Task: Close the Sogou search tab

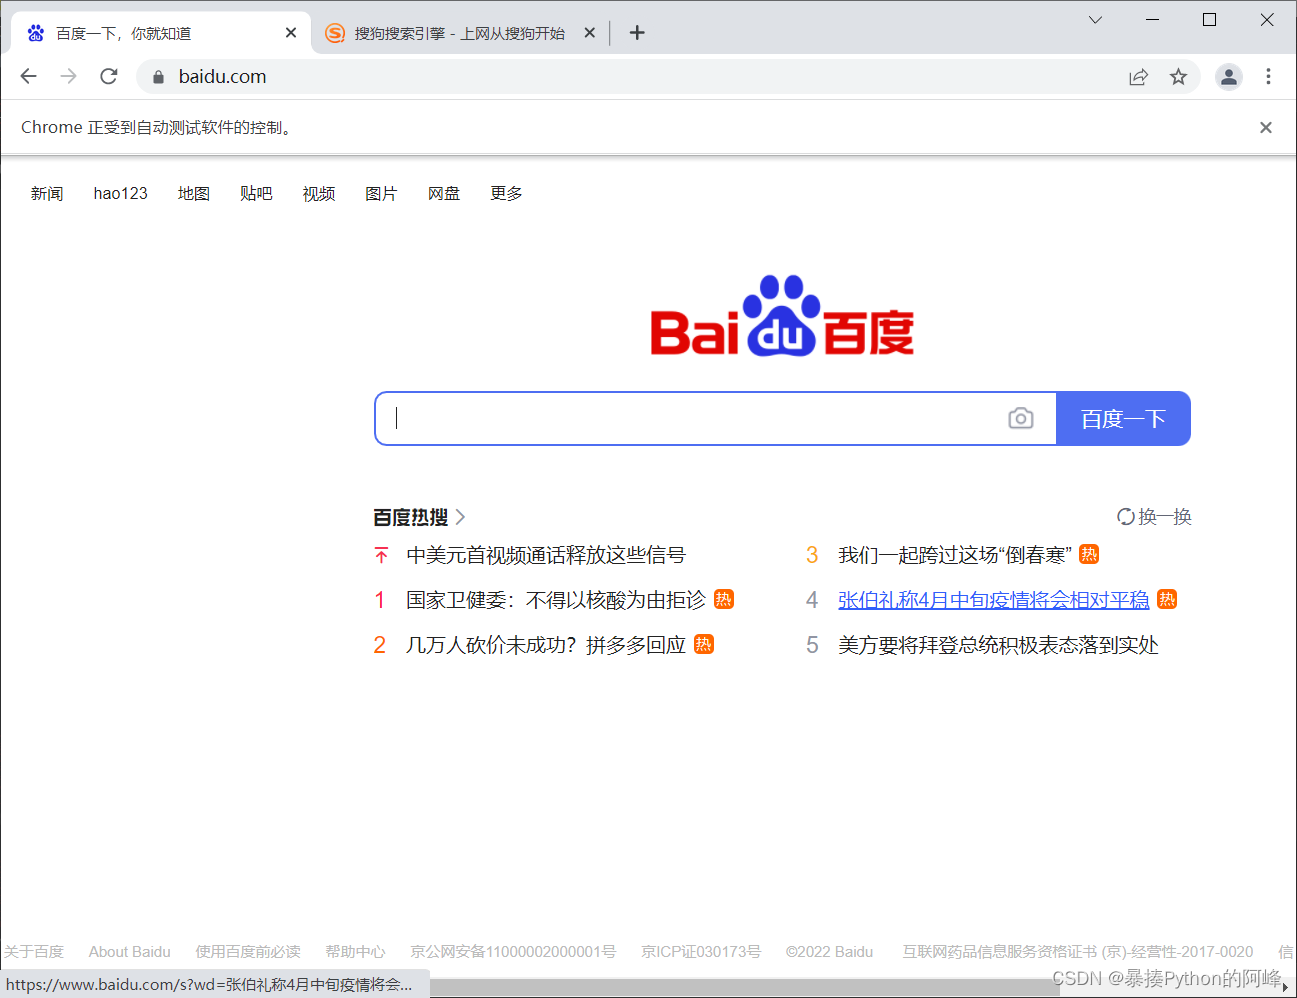Action: tap(590, 33)
